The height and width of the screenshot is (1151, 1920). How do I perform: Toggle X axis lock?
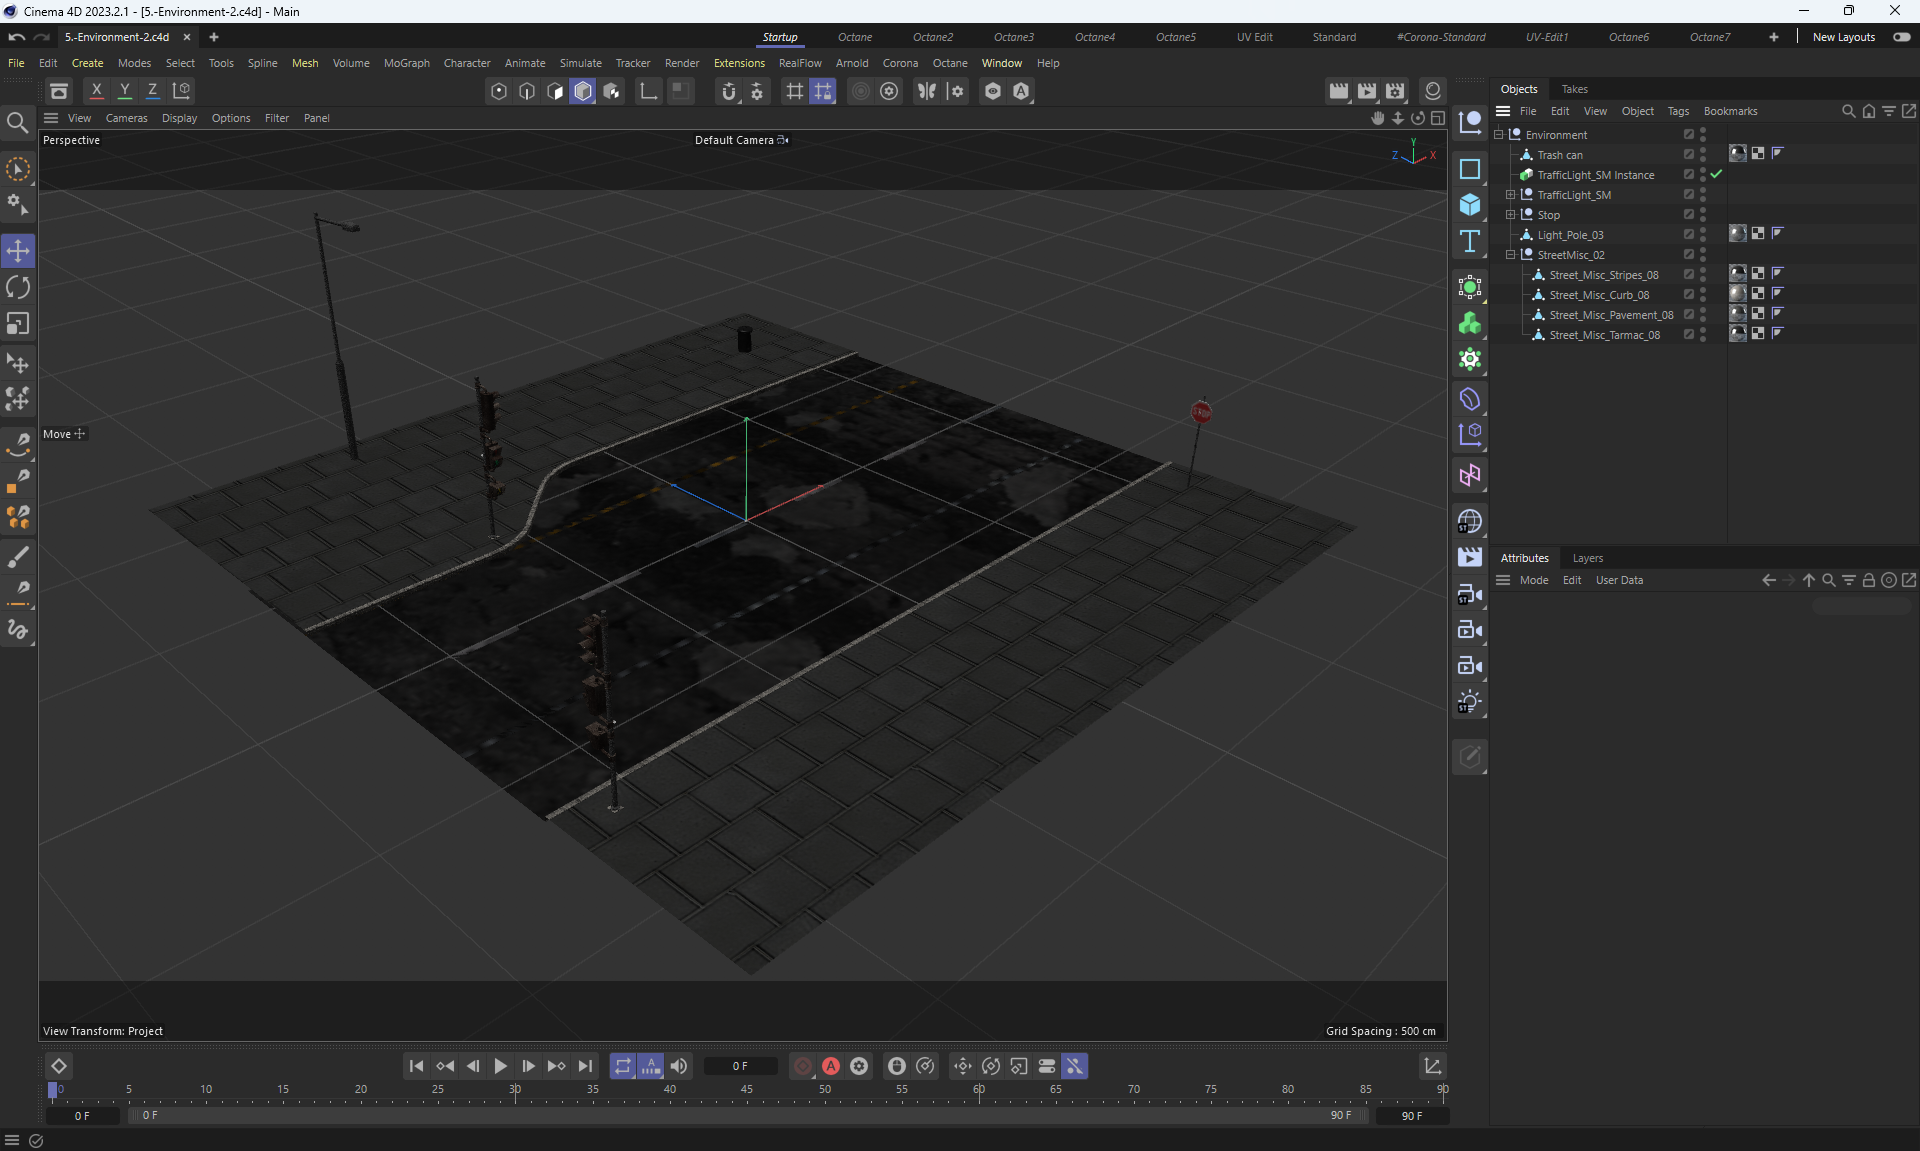[x=96, y=90]
